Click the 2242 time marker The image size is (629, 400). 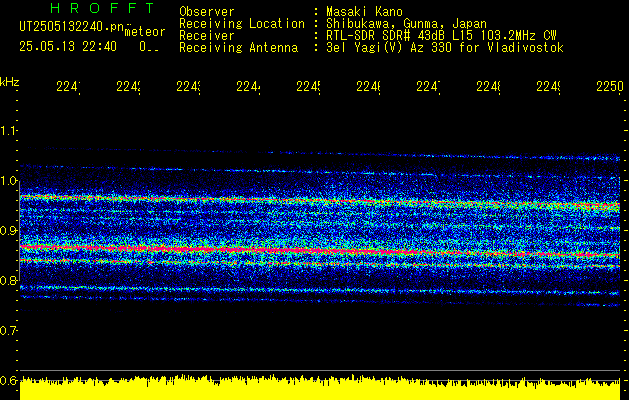click(x=128, y=86)
